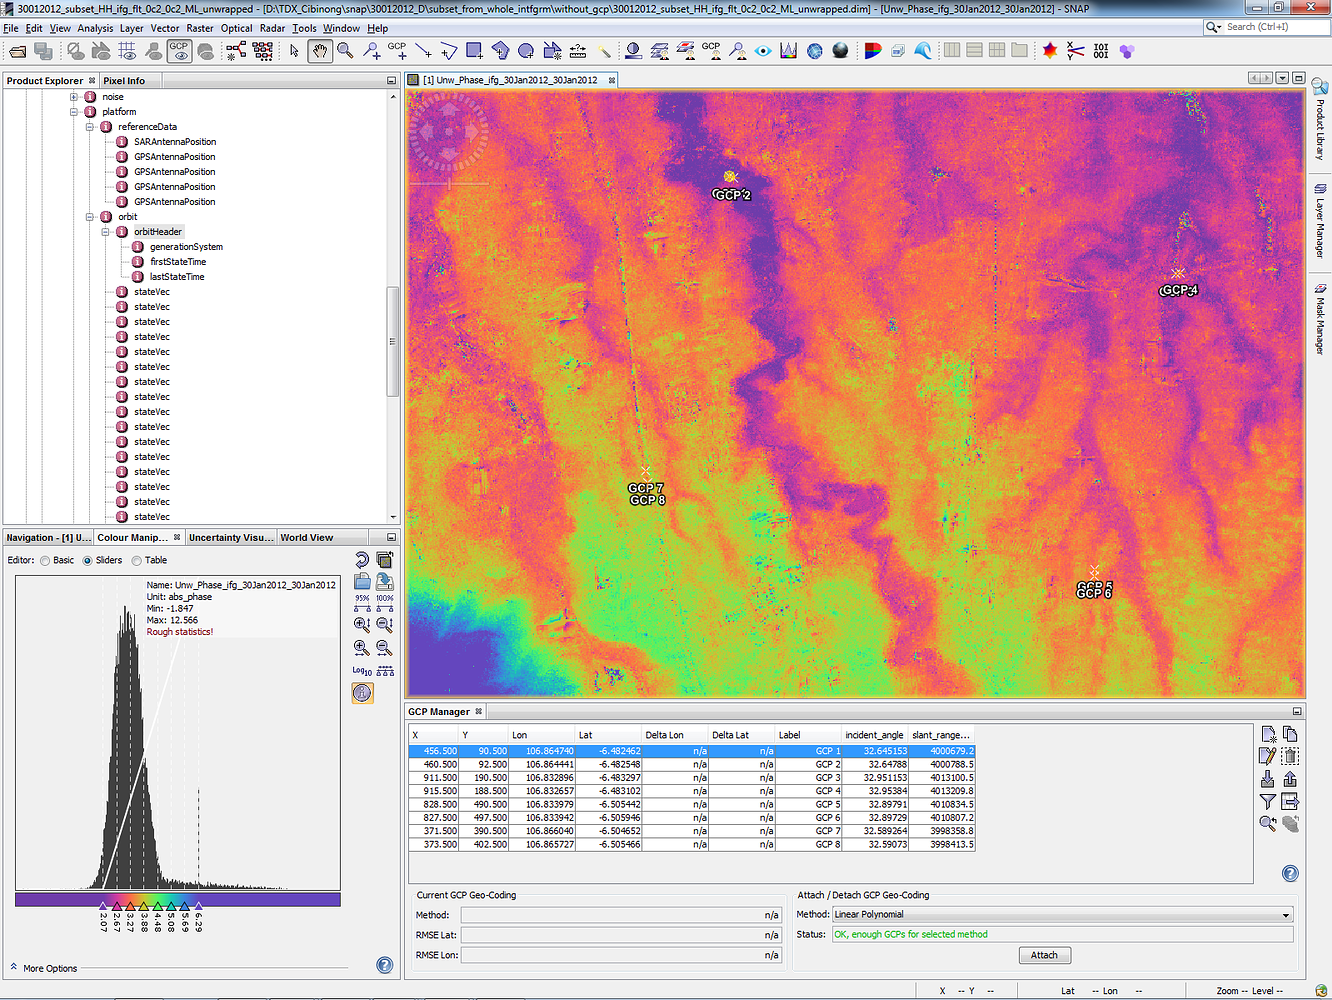The image size is (1332, 1000).
Task: Open the Layer Manager from the right sidebar
Action: point(1322,222)
